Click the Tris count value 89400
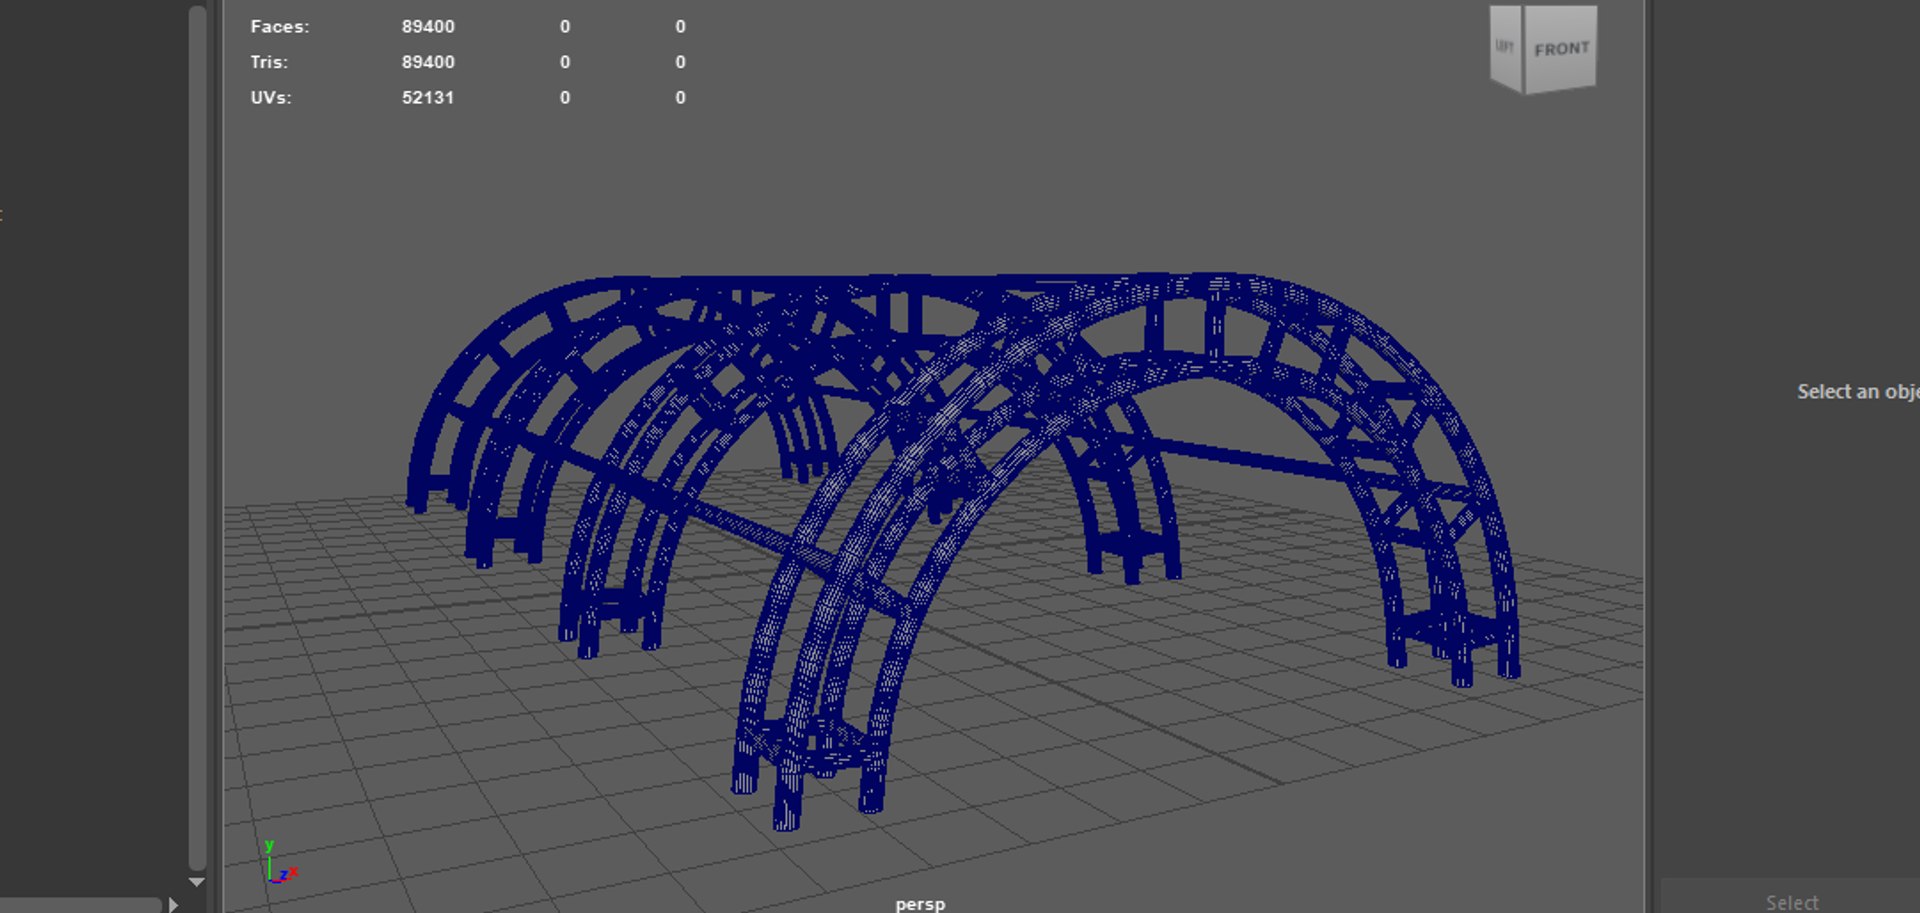1920x913 pixels. pos(428,62)
